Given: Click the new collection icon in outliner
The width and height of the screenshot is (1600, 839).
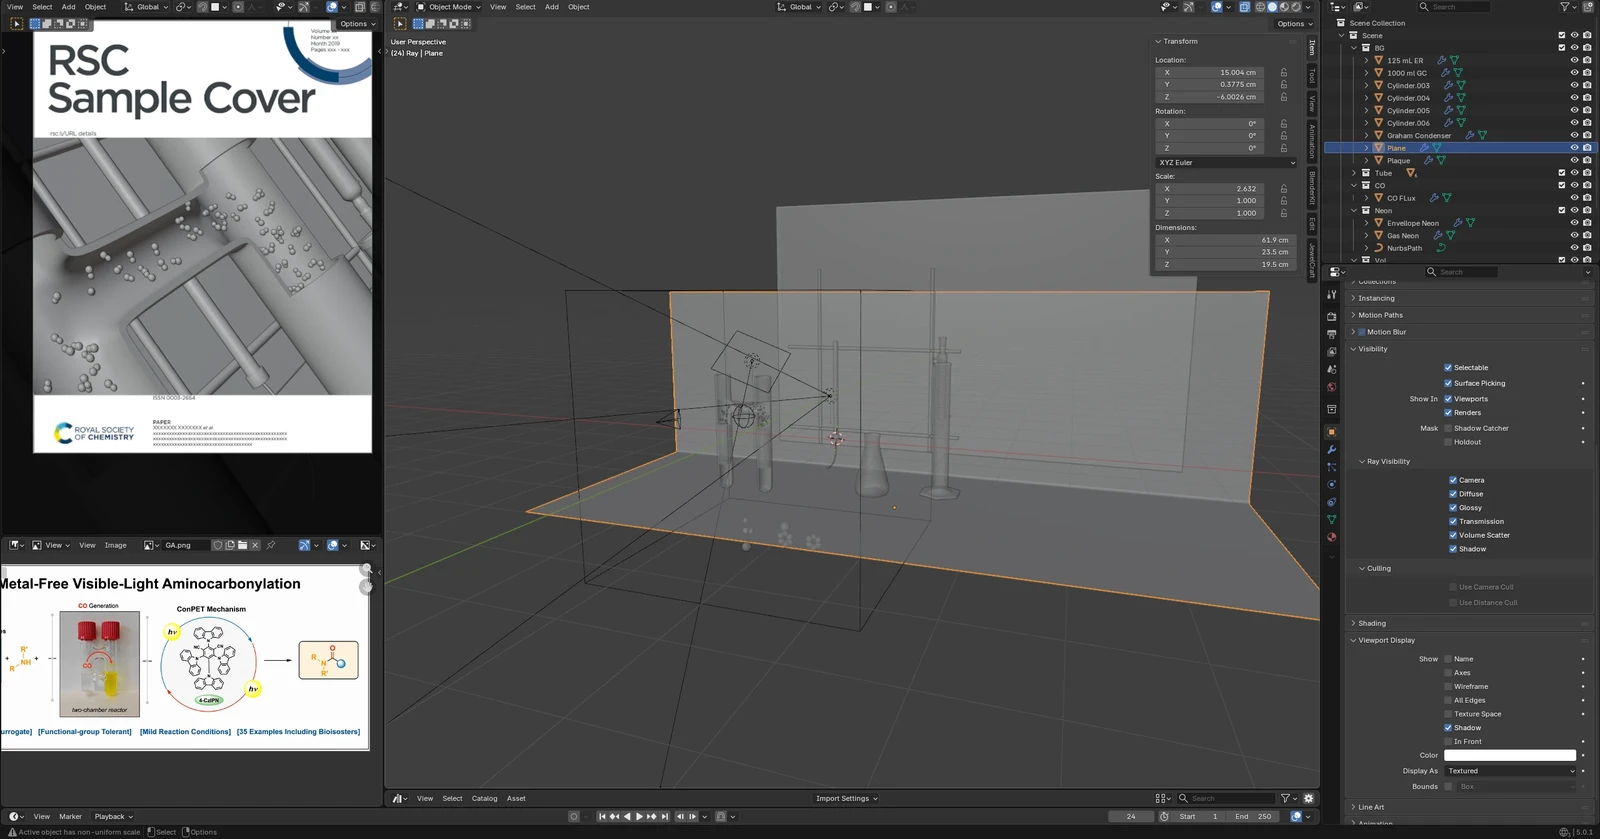Looking at the screenshot, I should [1587, 7].
